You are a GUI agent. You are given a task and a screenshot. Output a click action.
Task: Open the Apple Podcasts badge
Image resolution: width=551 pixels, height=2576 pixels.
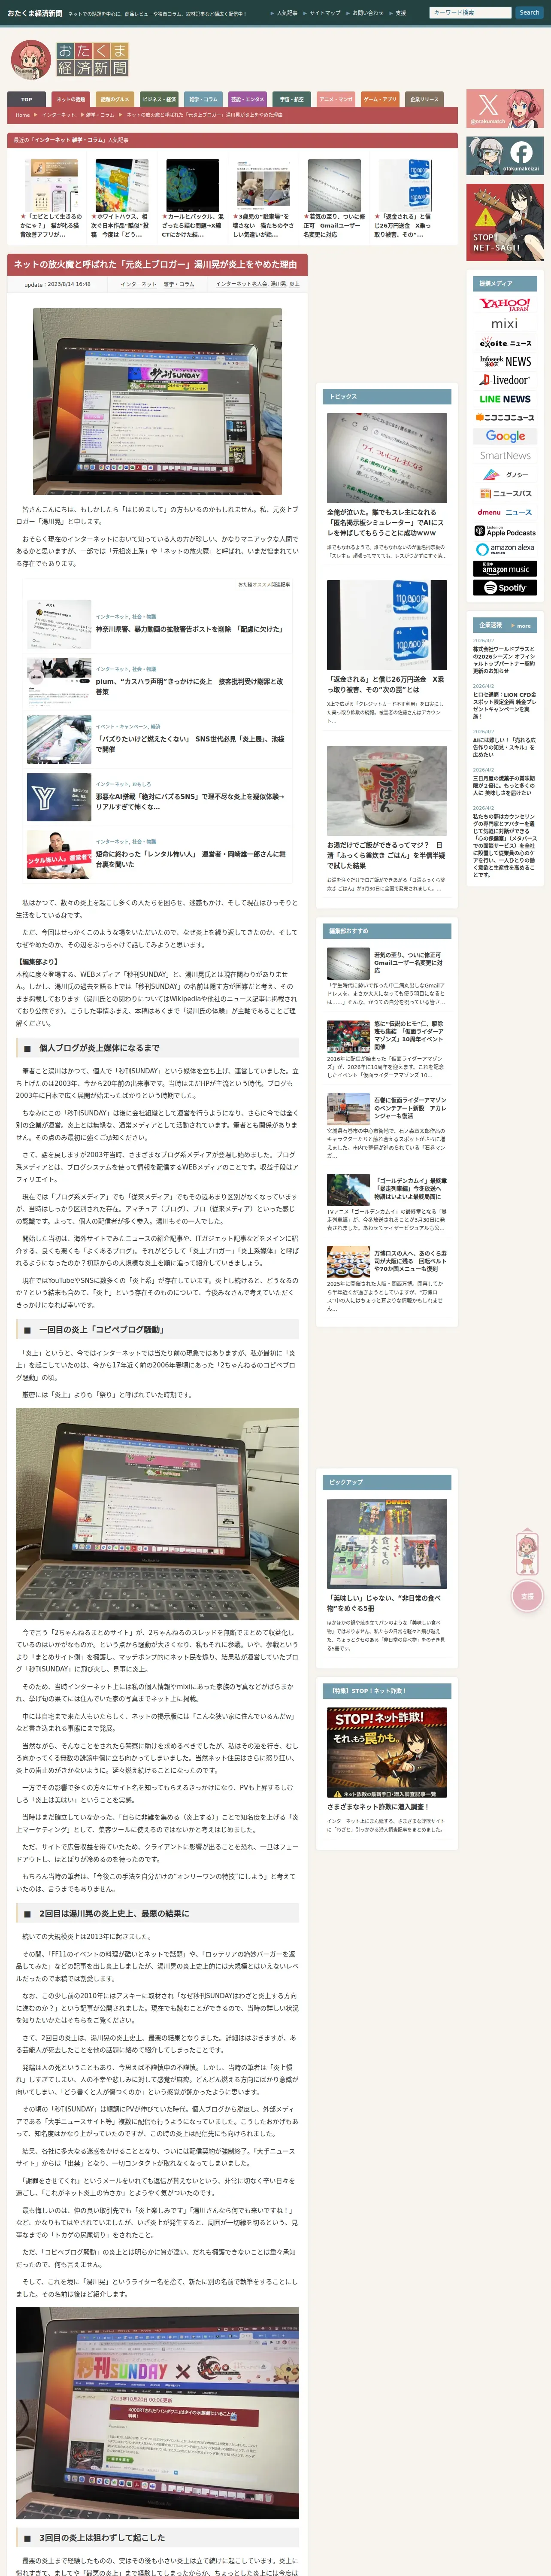(x=505, y=531)
